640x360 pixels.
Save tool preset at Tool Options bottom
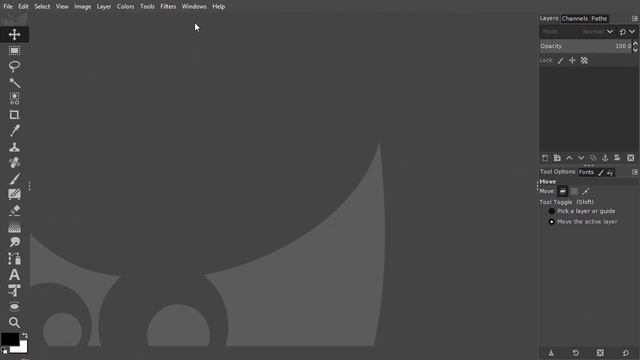click(x=551, y=353)
